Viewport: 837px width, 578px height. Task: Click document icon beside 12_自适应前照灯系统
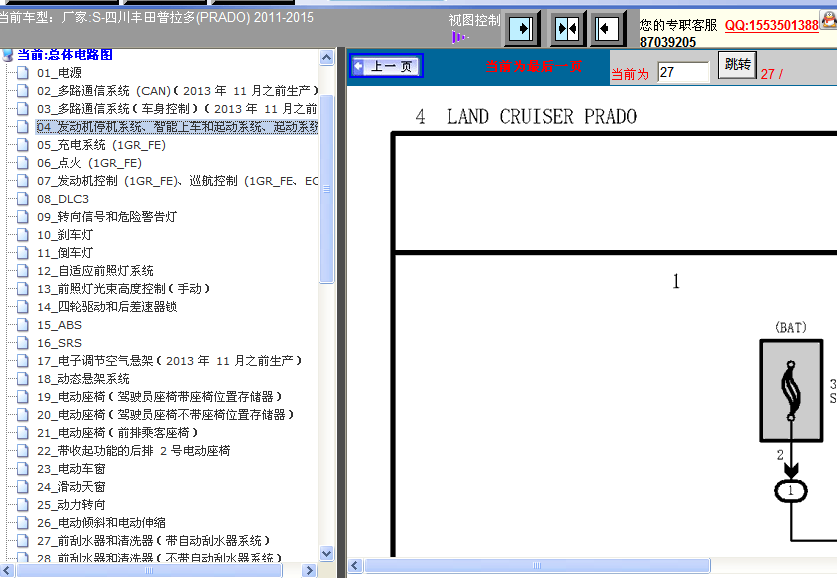(x=22, y=271)
